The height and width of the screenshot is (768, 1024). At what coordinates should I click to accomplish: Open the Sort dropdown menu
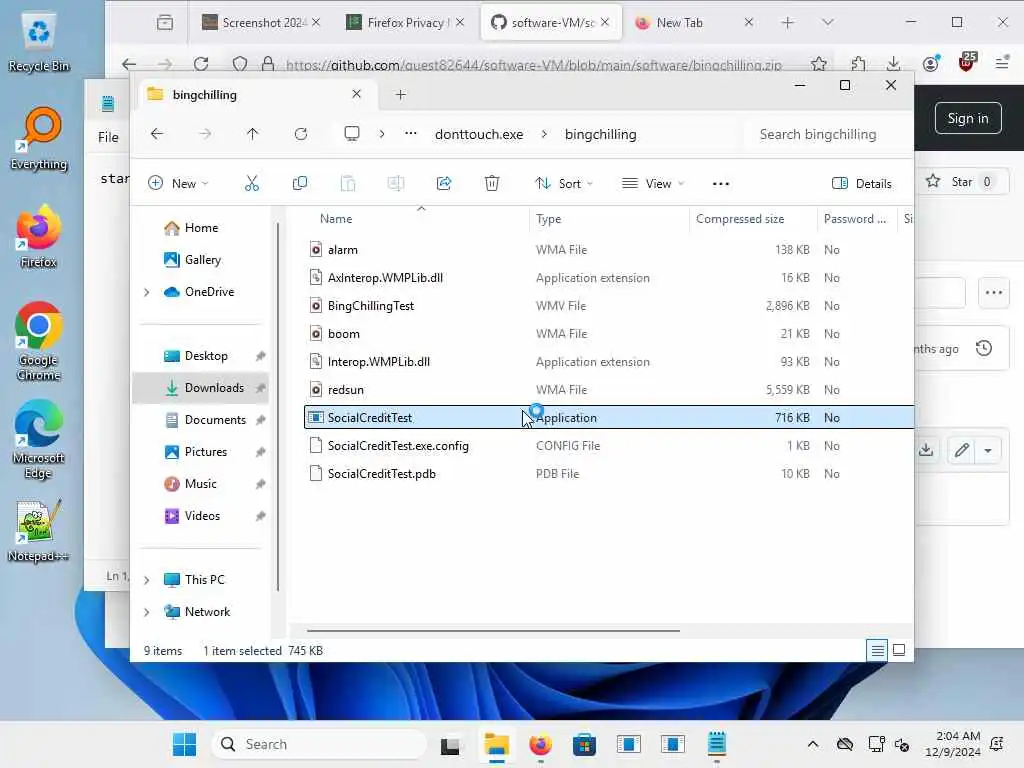(x=564, y=184)
